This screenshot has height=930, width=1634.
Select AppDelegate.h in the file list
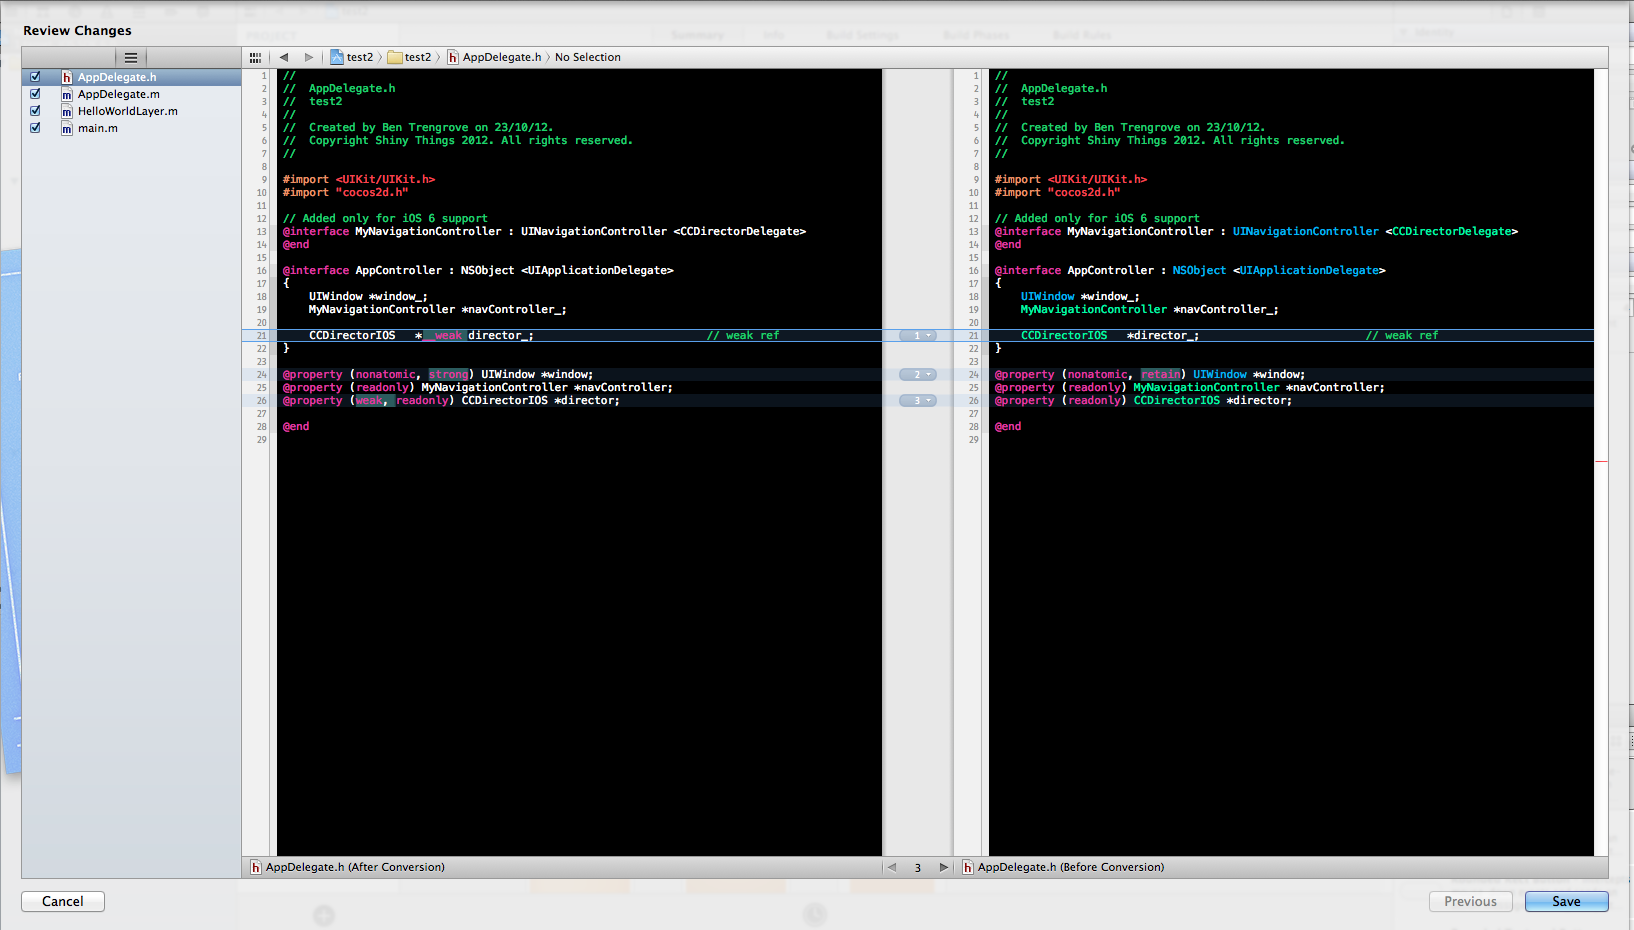(x=131, y=77)
